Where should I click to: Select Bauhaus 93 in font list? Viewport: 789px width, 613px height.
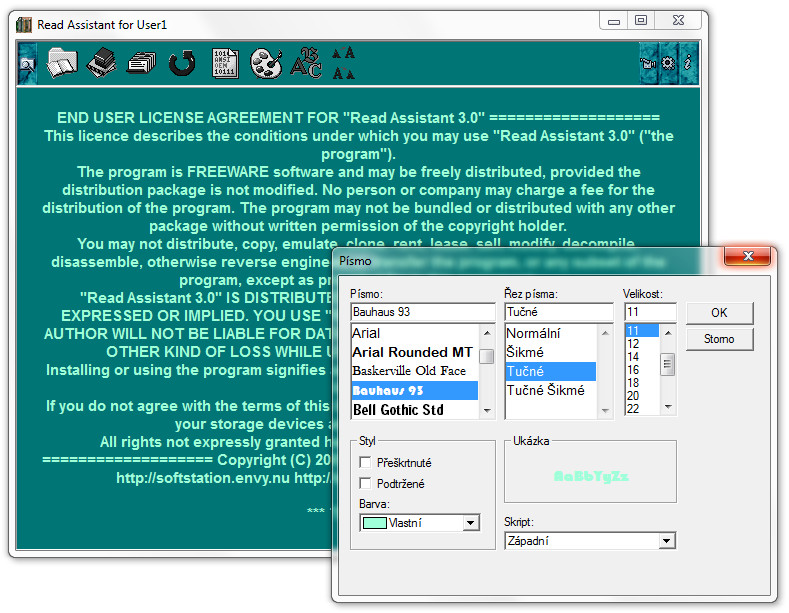pos(414,391)
